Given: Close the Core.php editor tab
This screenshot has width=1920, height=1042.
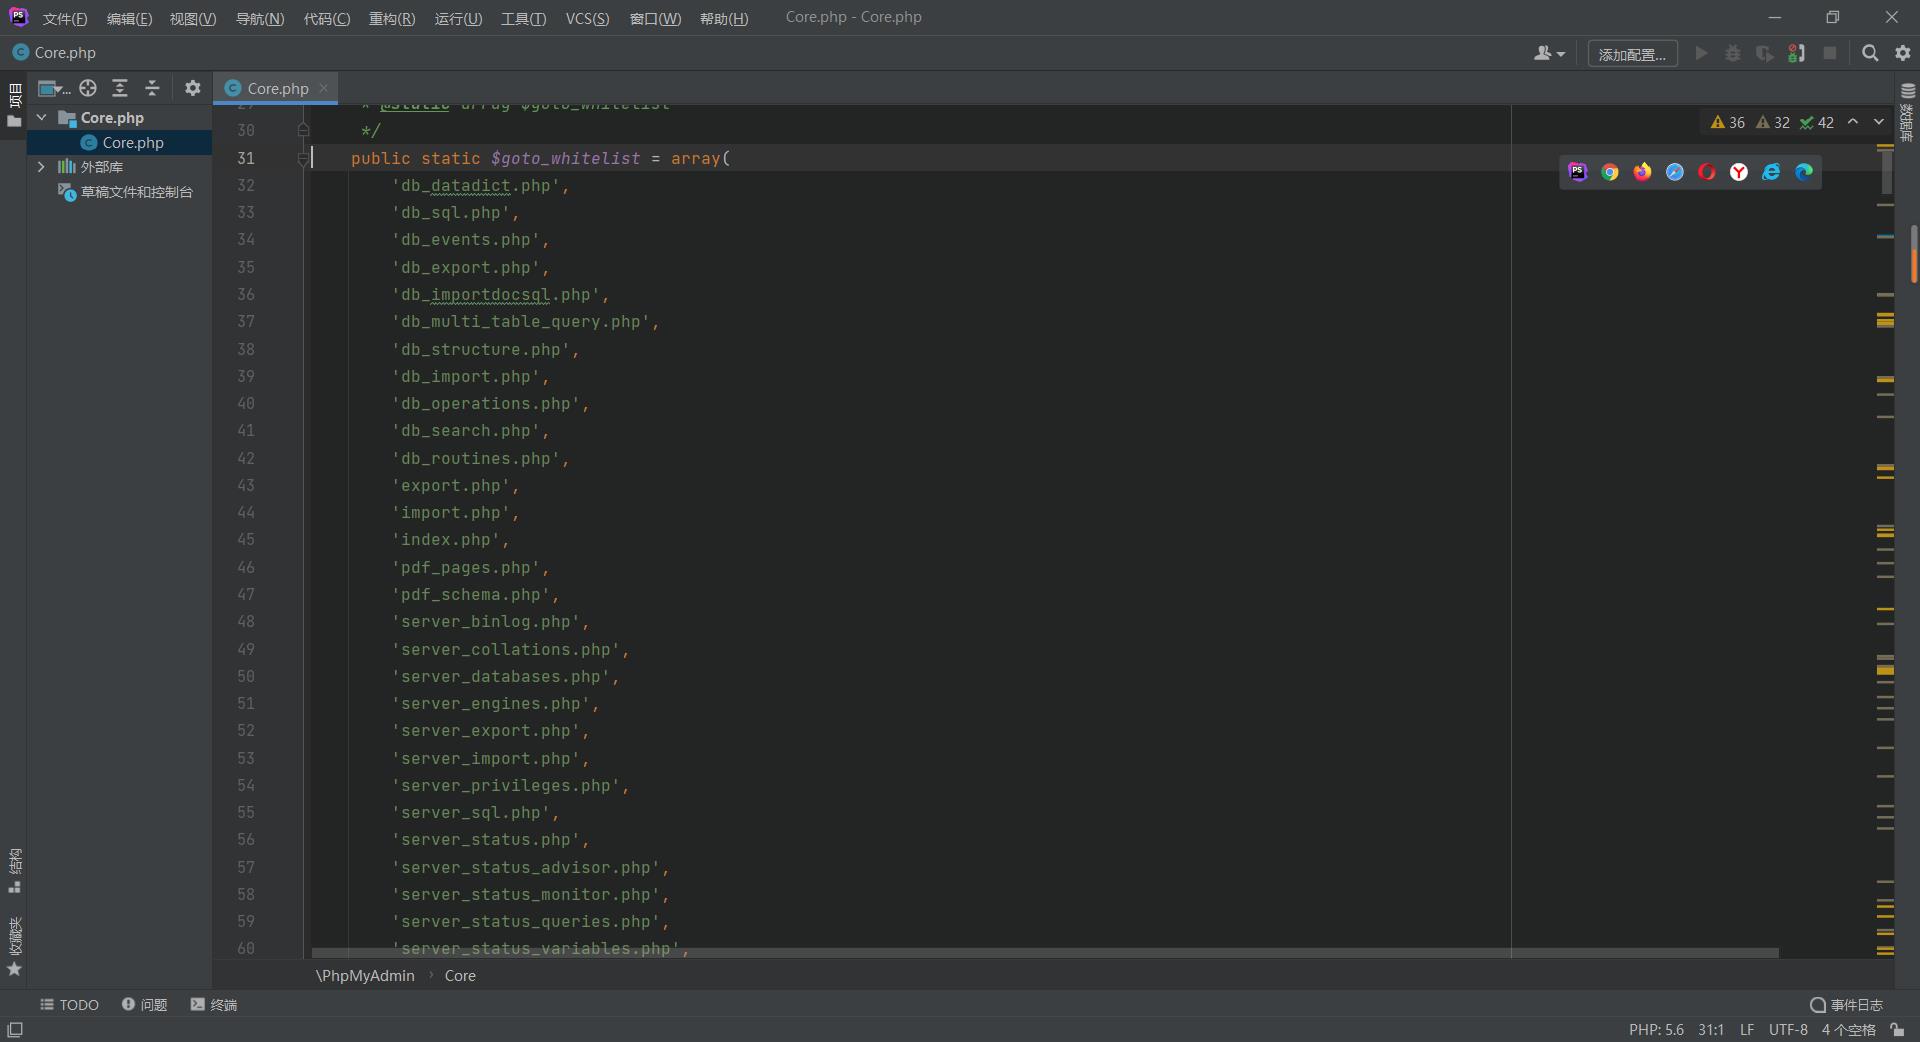Looking at the screenshot, I should point(324,88).
